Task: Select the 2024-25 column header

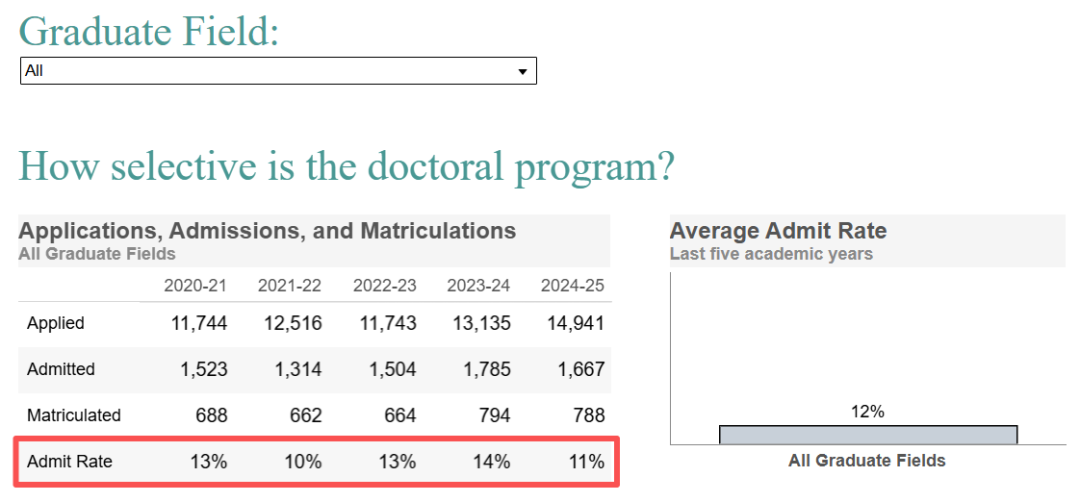Action: 572,286
